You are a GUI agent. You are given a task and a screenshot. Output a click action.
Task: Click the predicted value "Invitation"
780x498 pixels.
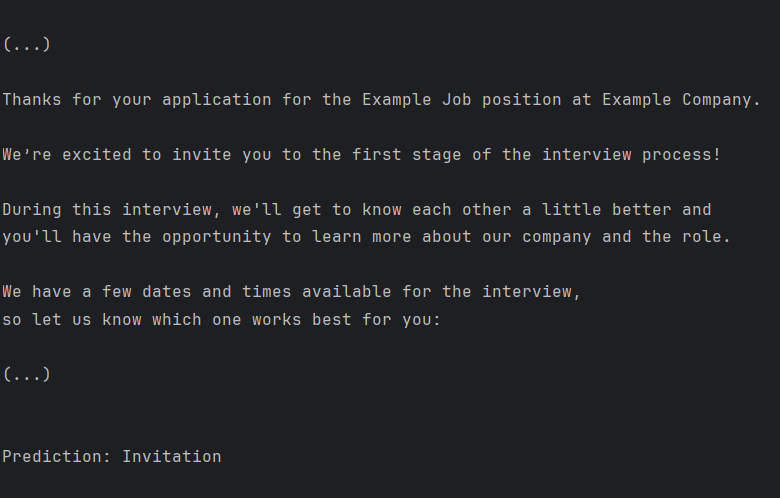[172, 456]
